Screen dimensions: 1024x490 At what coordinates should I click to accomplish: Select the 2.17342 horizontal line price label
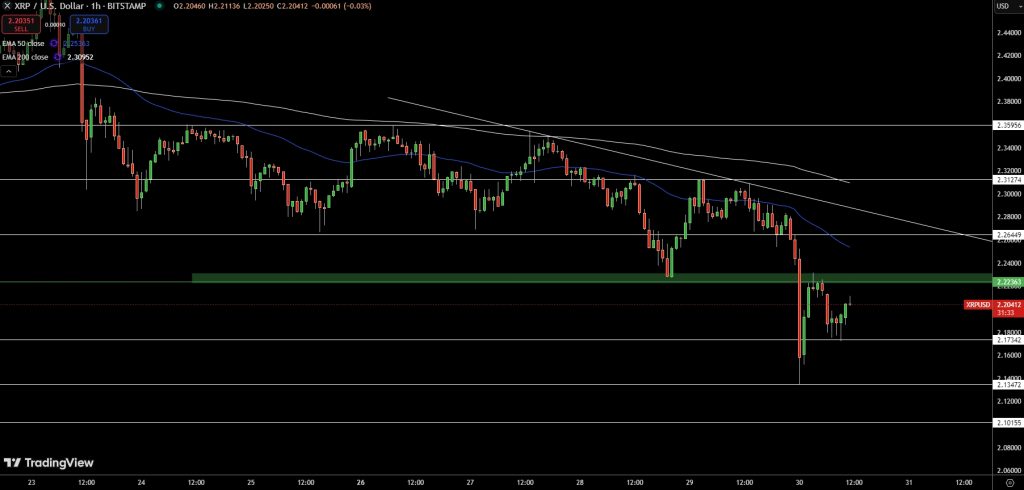coord(1006,340)
